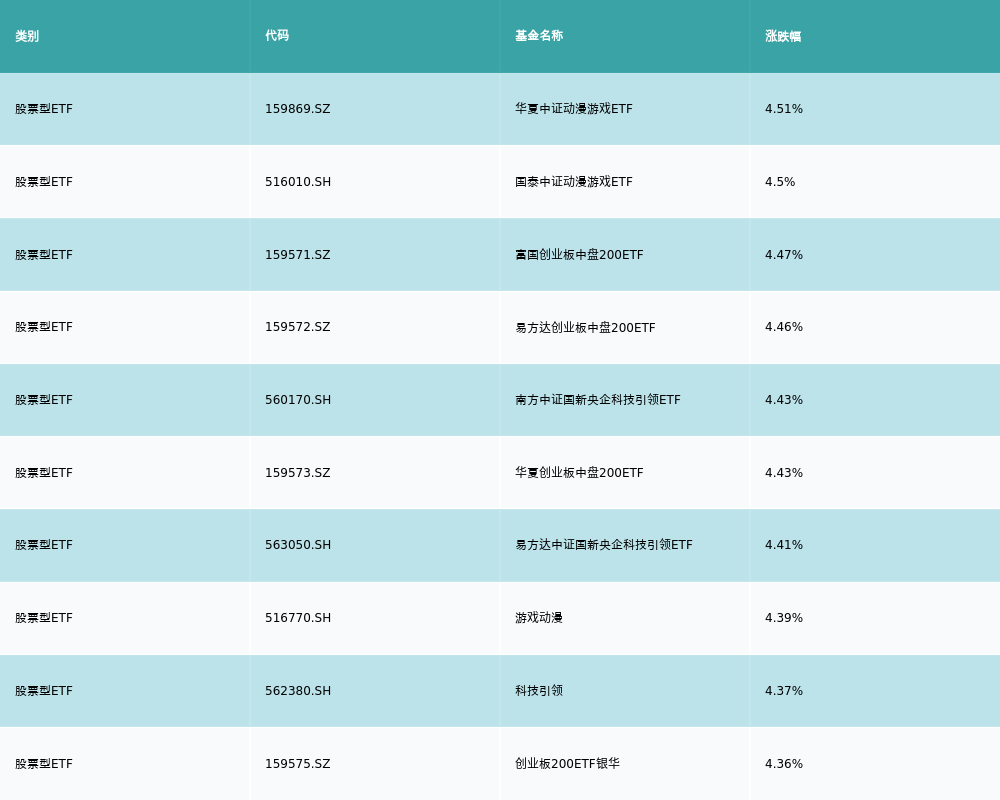Image resolution: width=1000 pixels, height=800 pixels.
Task: Click 股票型ETF in the 159572.SZ row
Action: coord(44,327)
